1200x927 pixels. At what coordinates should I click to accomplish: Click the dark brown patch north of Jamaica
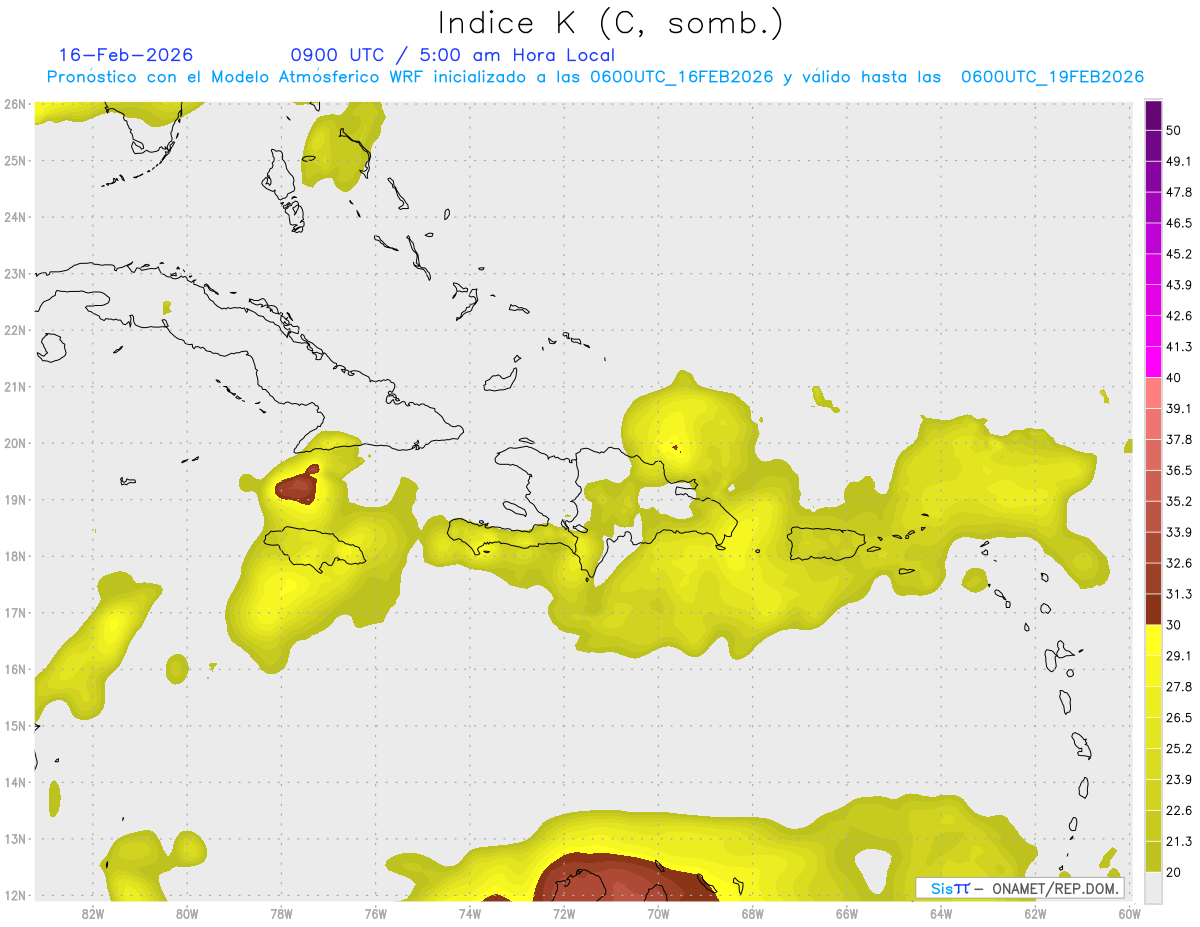tap(297, 486)
